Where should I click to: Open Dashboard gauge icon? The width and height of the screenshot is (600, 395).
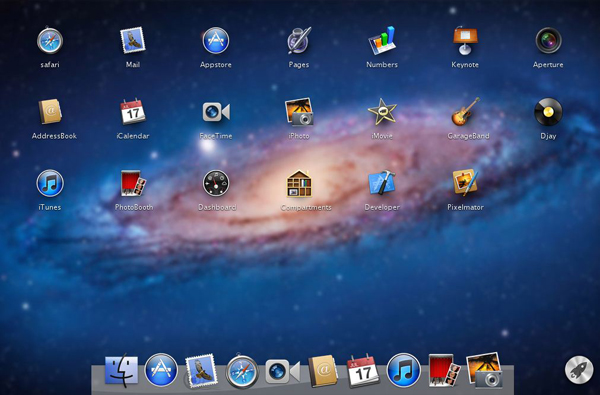pos(216,183)
